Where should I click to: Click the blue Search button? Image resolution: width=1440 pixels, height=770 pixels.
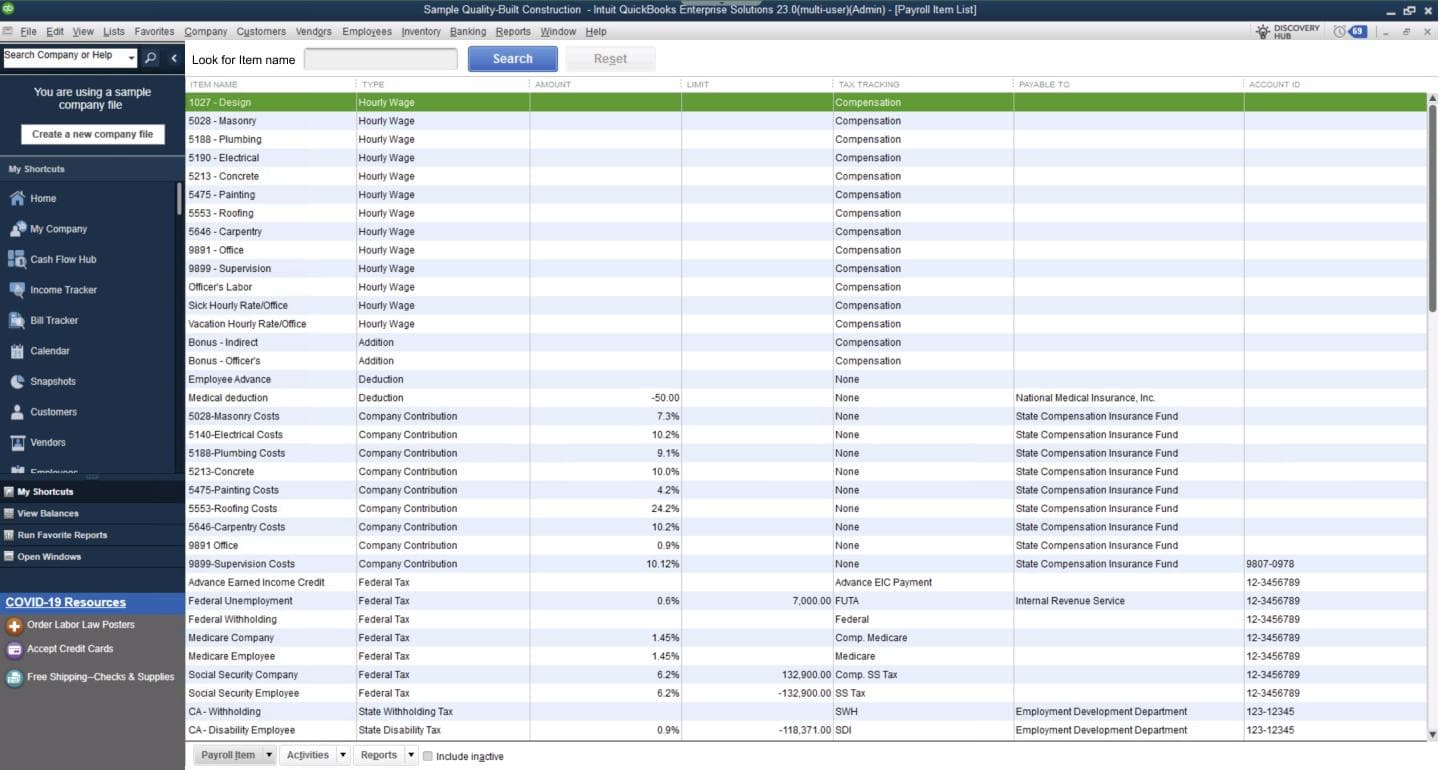point(513,59)
